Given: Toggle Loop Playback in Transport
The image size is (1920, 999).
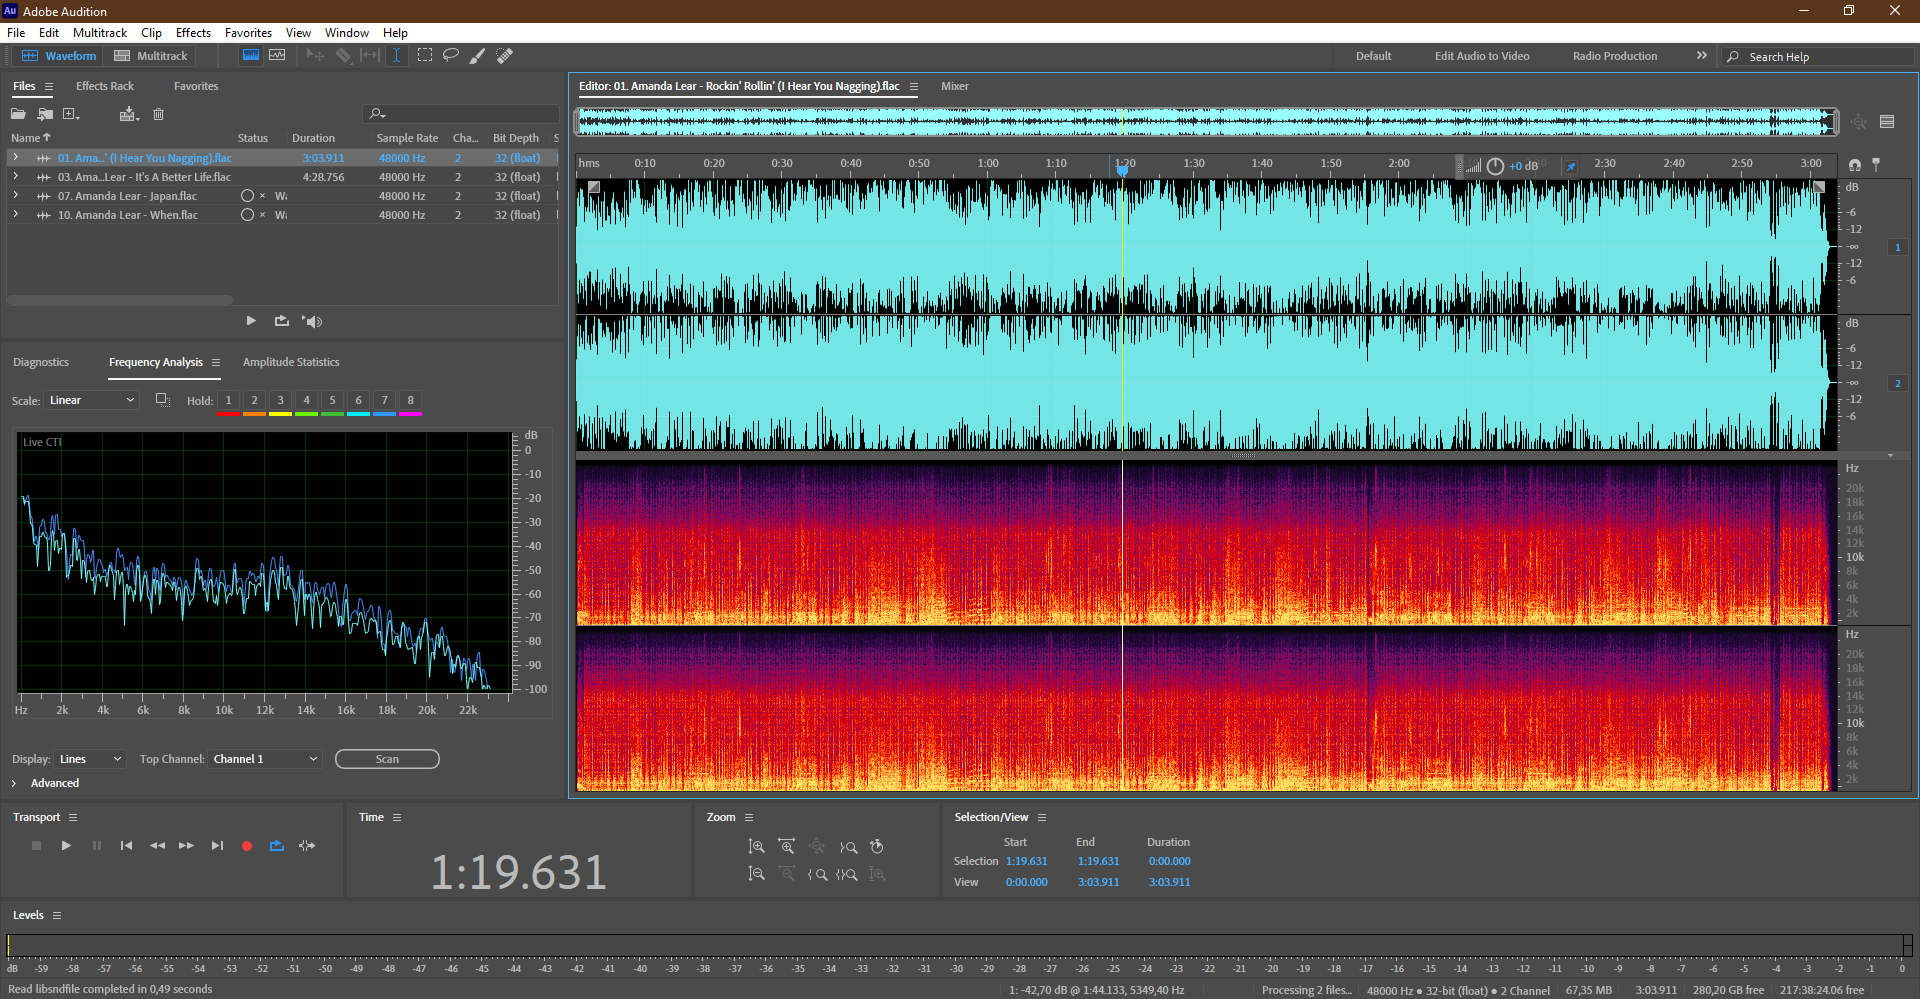Looking at the screenshot, I should 277,846.
